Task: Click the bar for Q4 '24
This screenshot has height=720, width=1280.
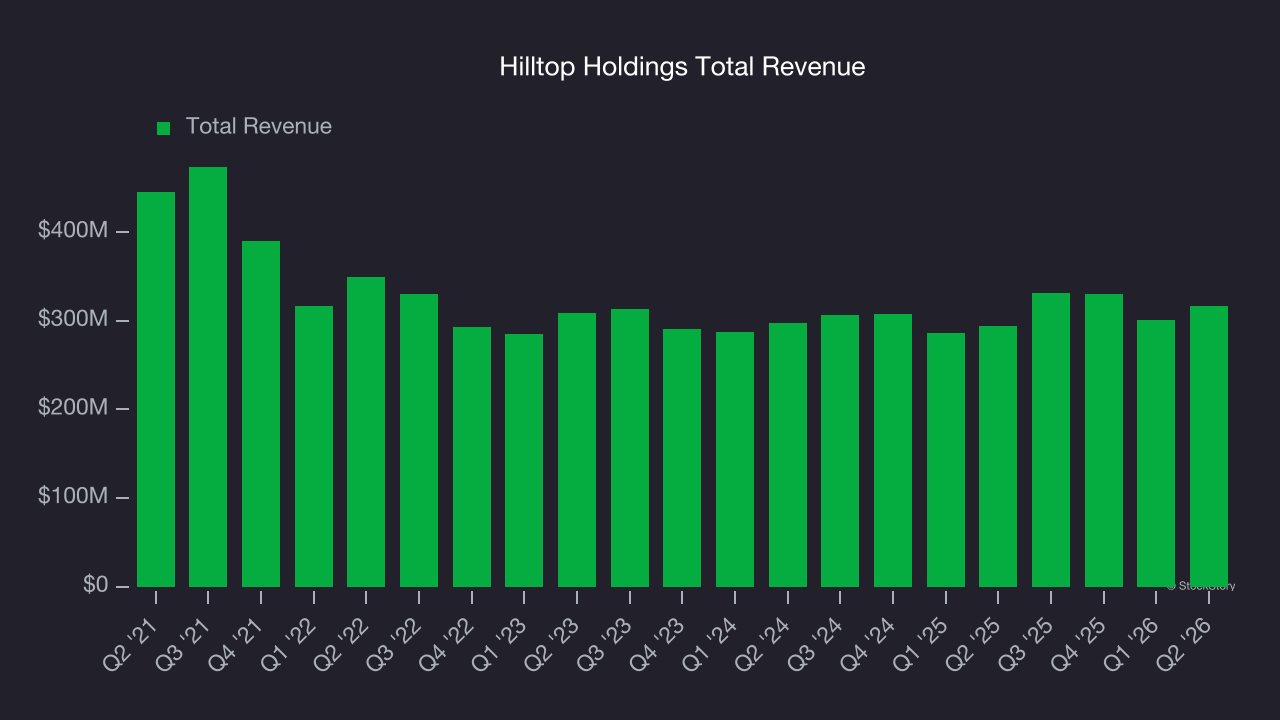Action: pyautogui.click(x=893, y=450)
